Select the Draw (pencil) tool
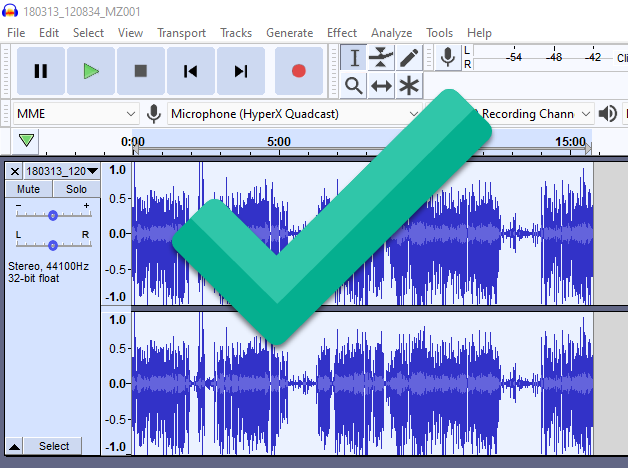The height and width of the screenshot is (468, 628). [x=409, y=58]
